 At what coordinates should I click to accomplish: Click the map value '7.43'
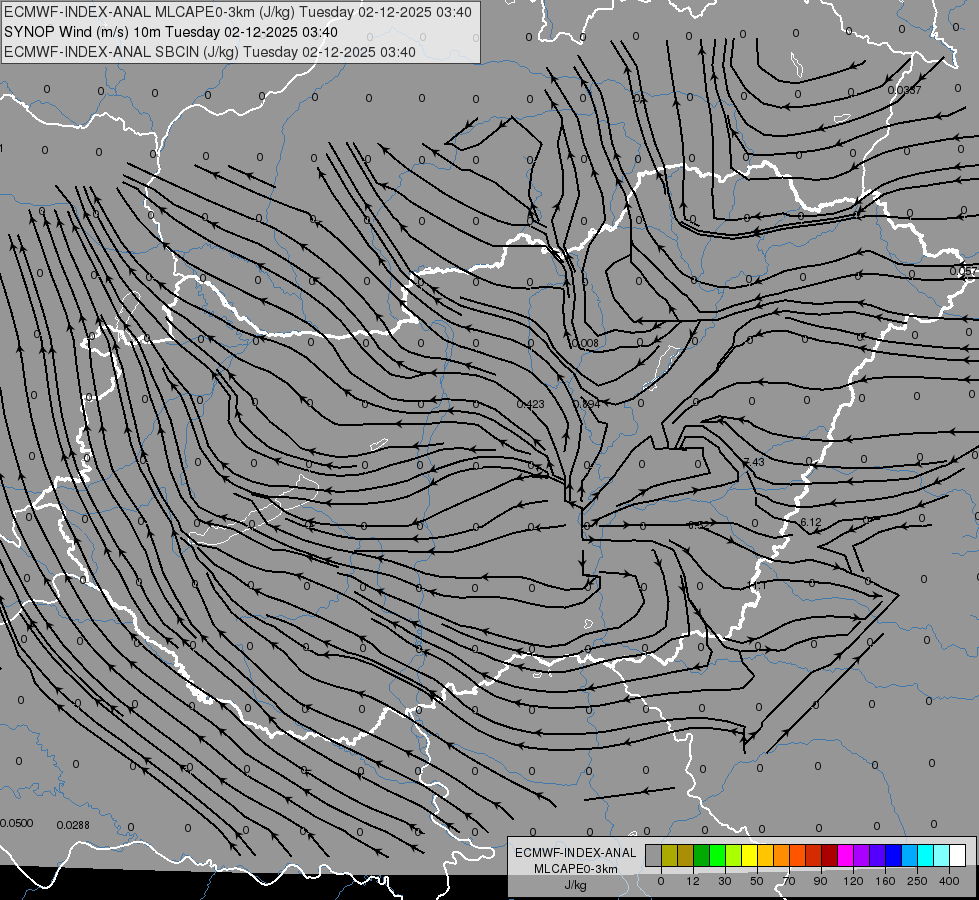[x=754, y=462]
